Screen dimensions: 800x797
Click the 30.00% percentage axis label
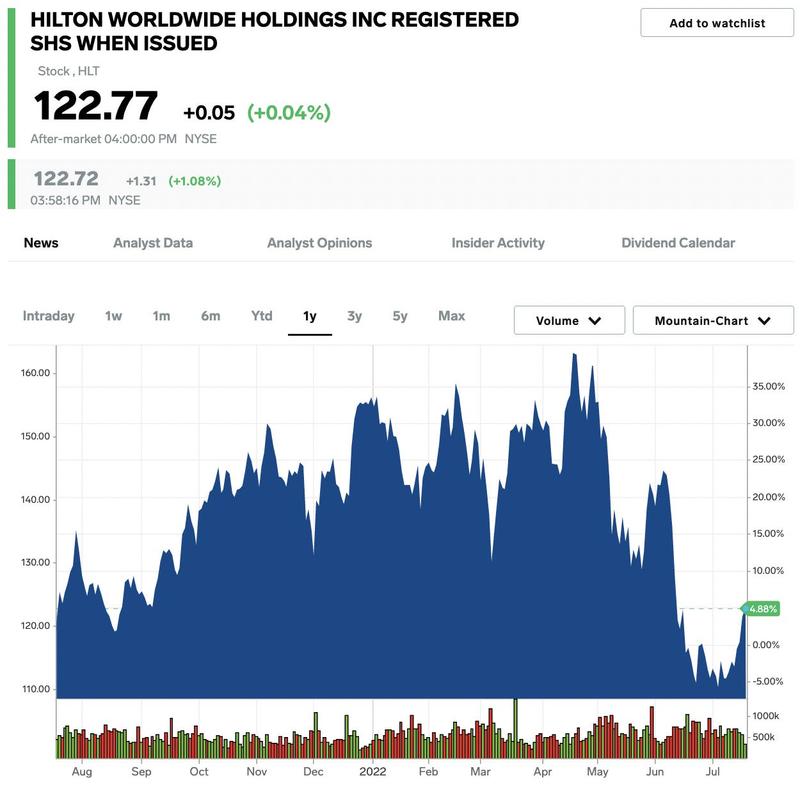(768, 423)
